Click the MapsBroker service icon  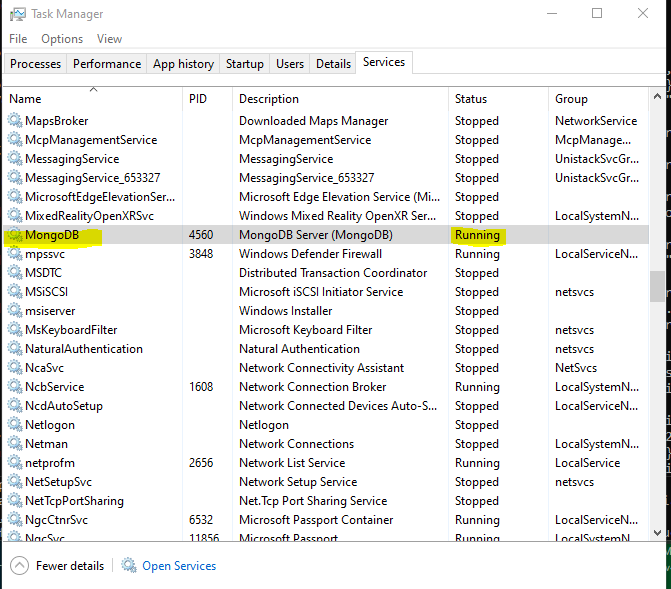14,121
